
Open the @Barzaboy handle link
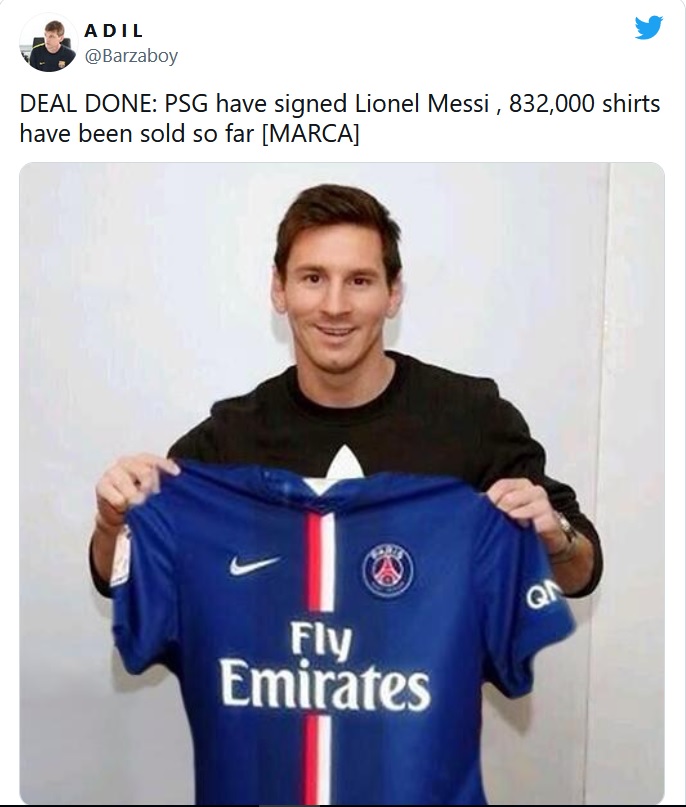coord(131,56)
